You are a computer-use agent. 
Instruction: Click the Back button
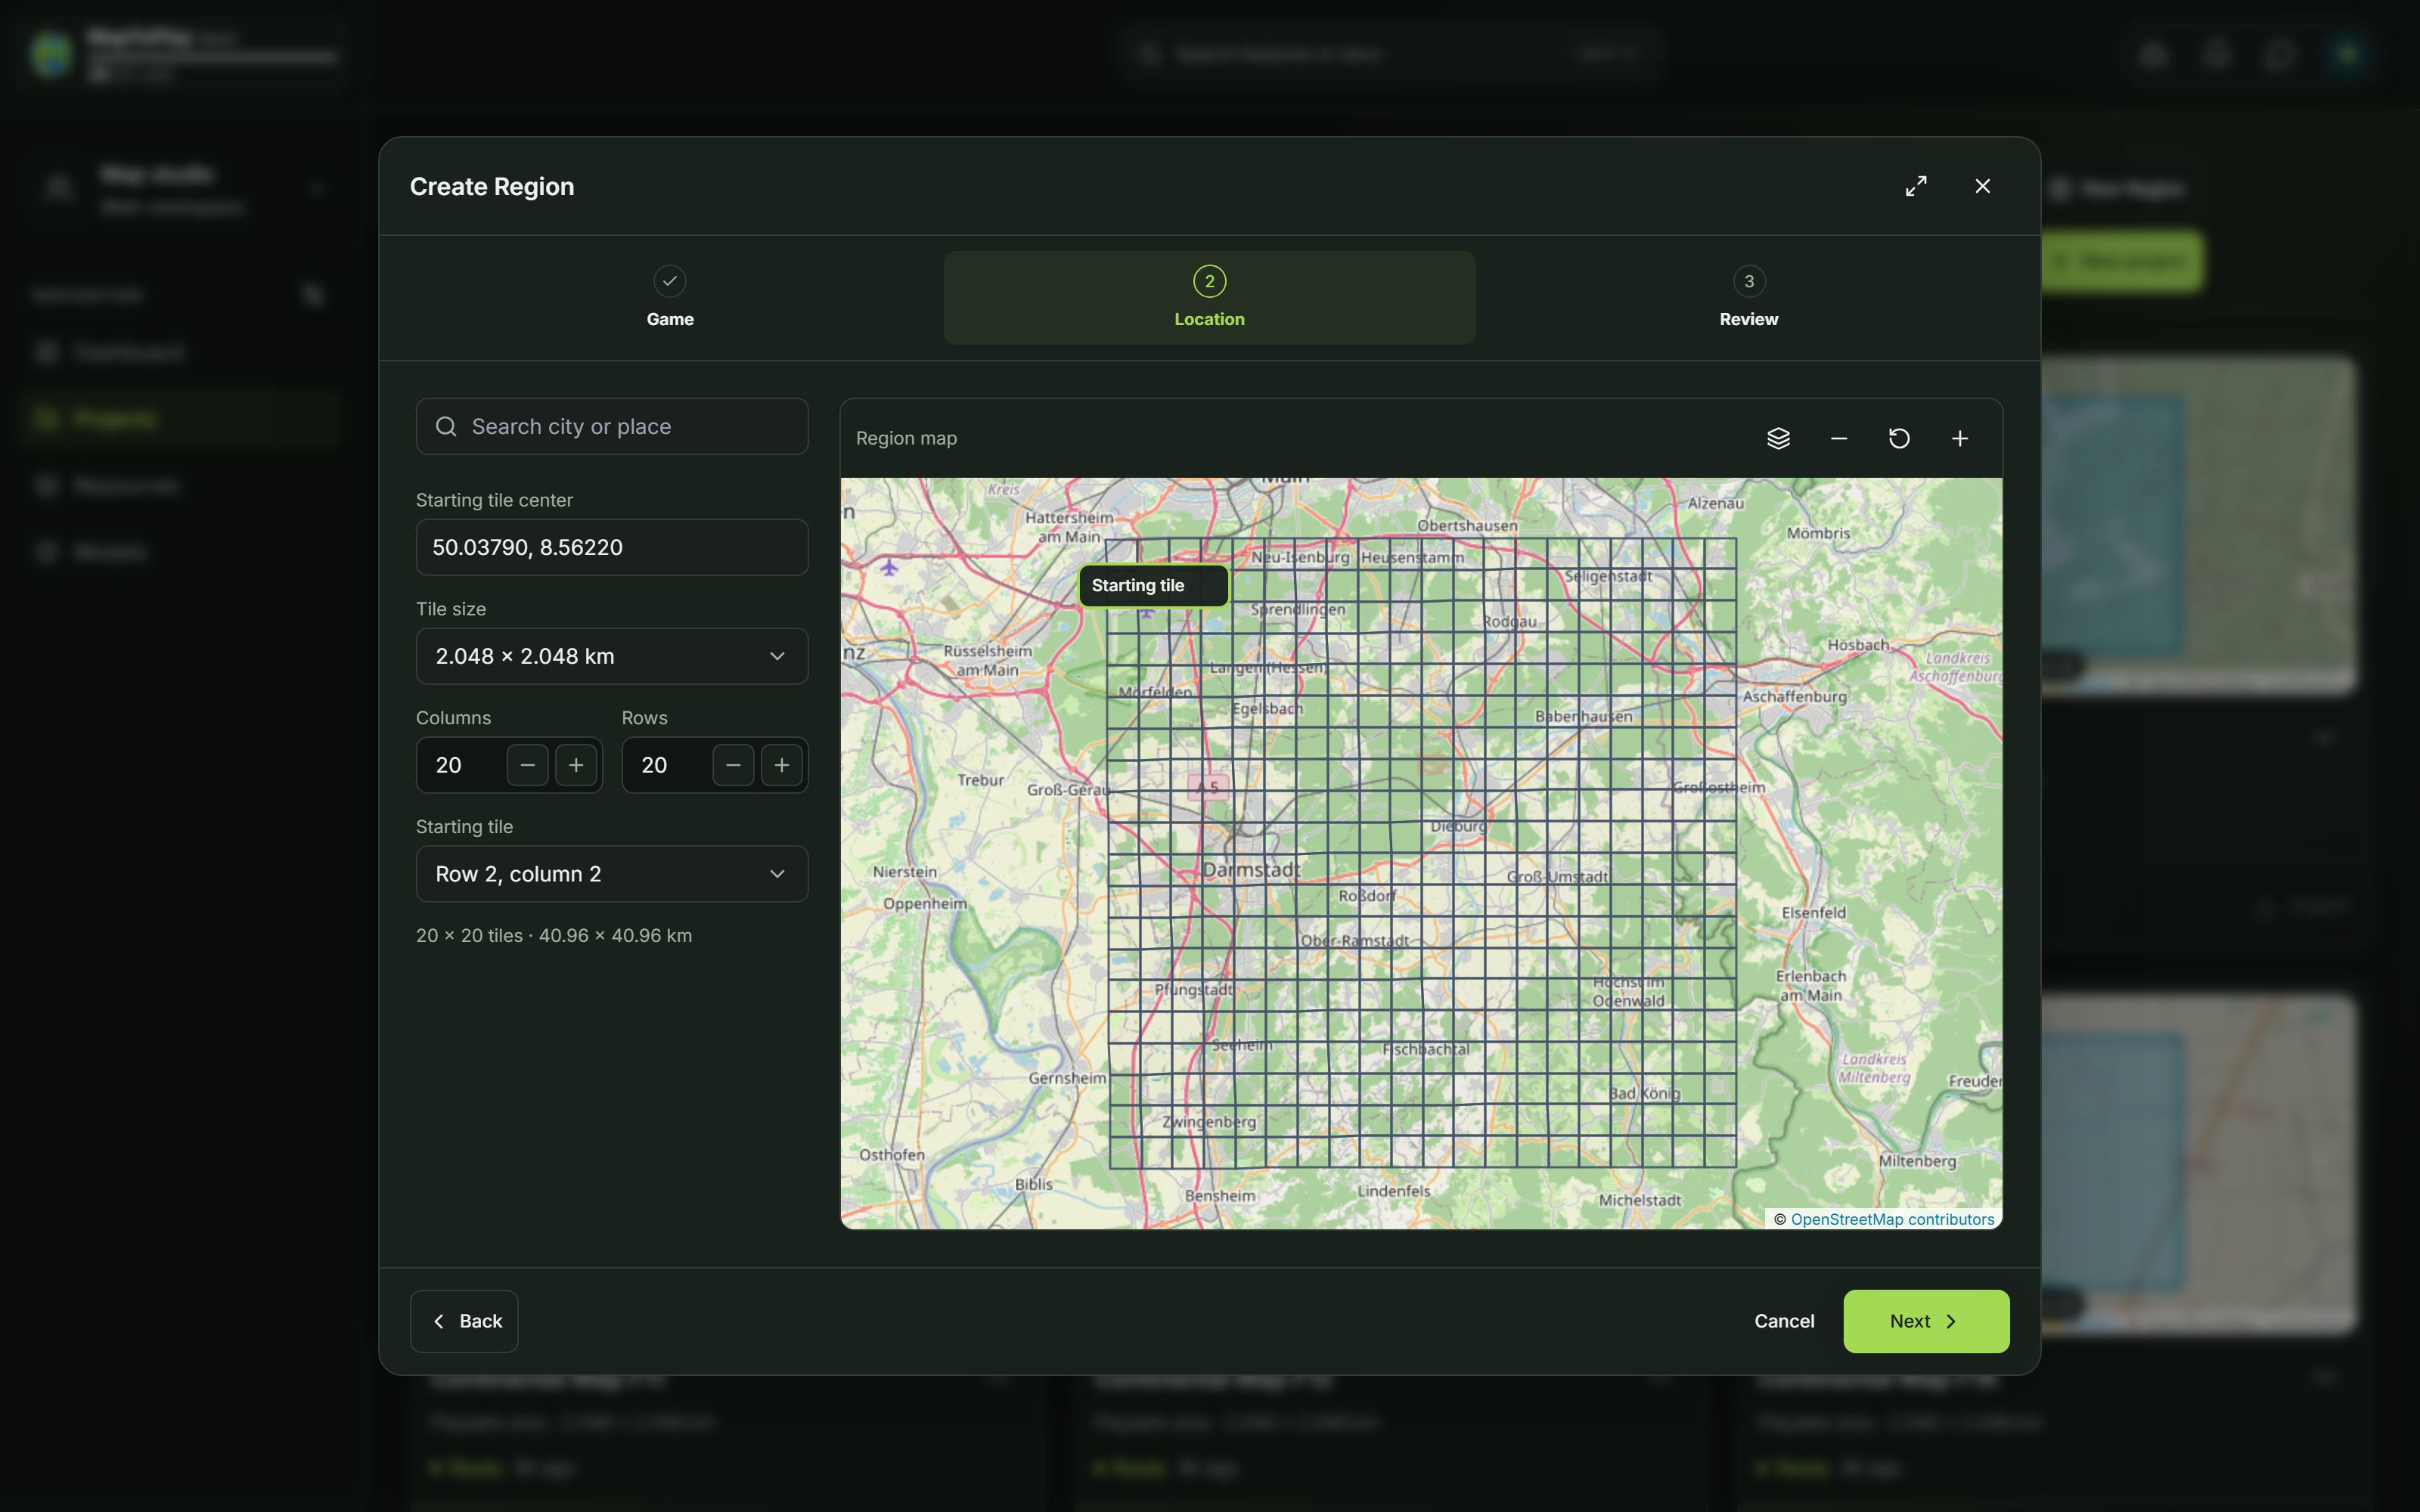pyautogui.click(x=464, y=1321)
